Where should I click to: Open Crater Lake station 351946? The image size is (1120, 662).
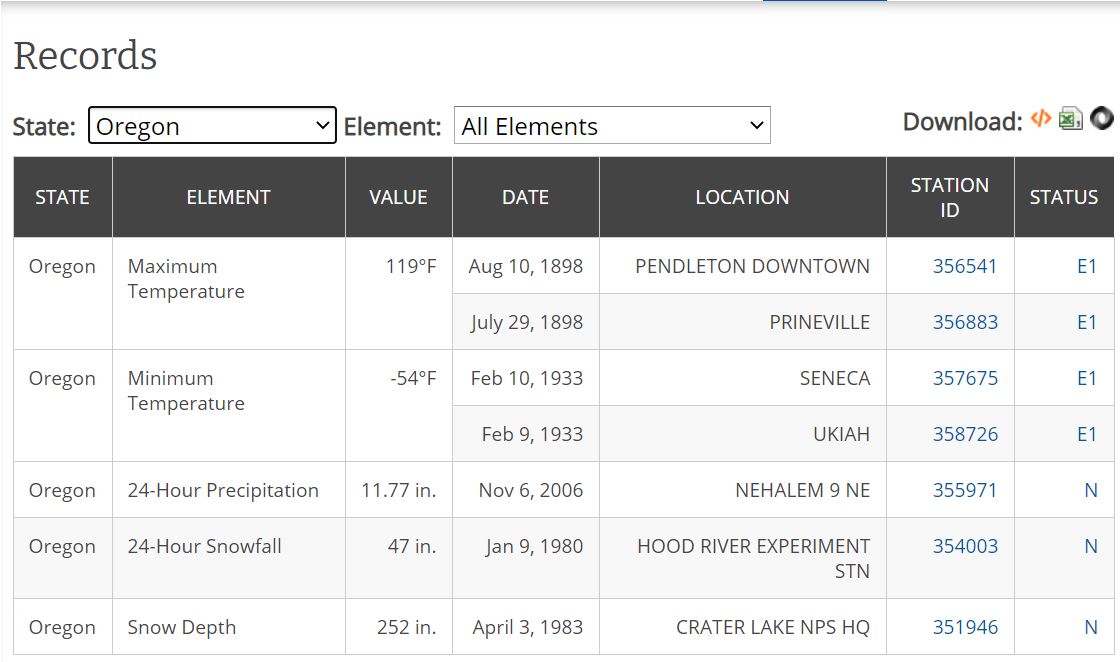965,628
